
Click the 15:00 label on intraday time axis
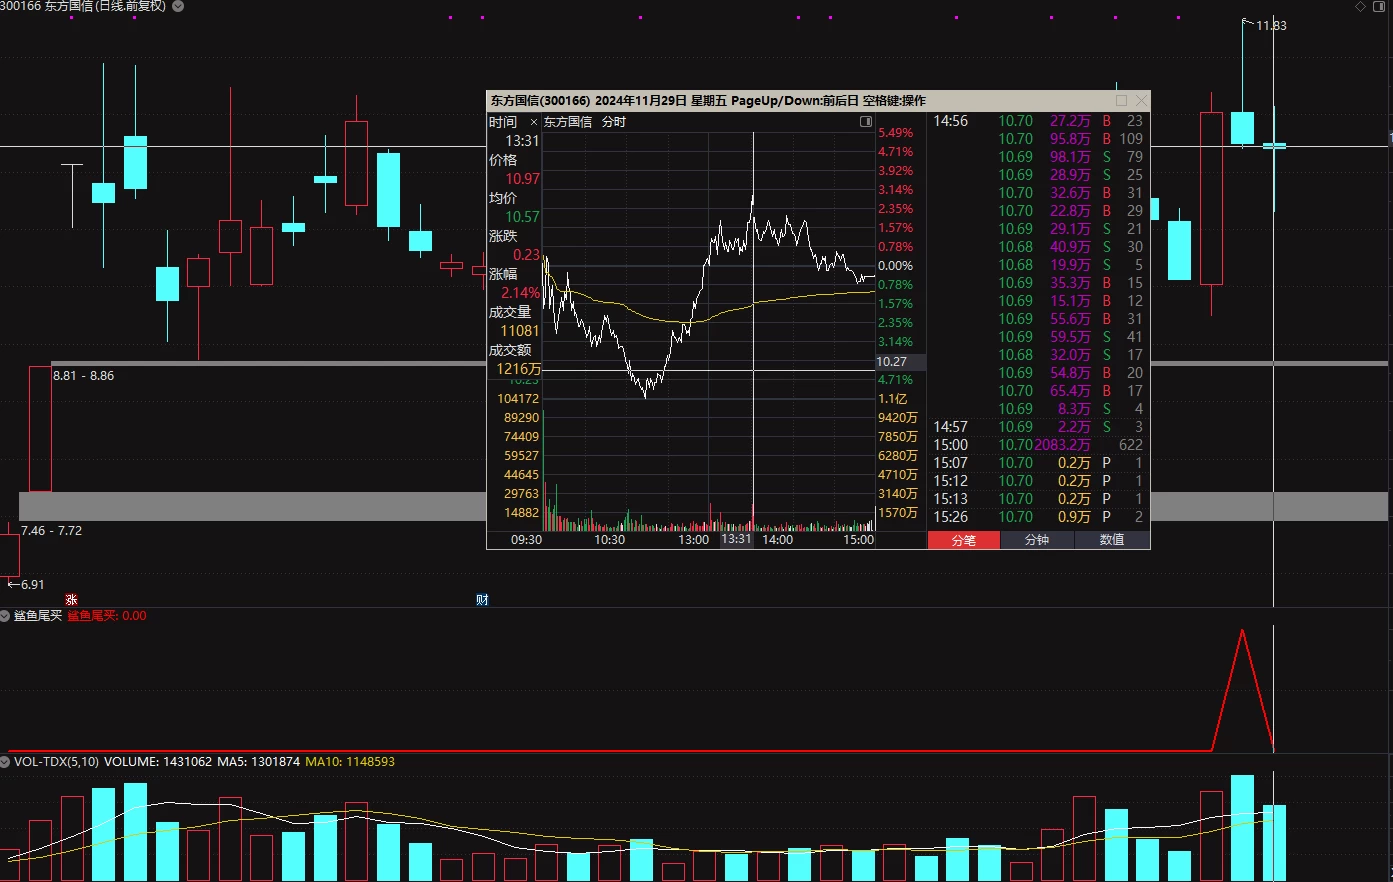(x=858, y=540)
